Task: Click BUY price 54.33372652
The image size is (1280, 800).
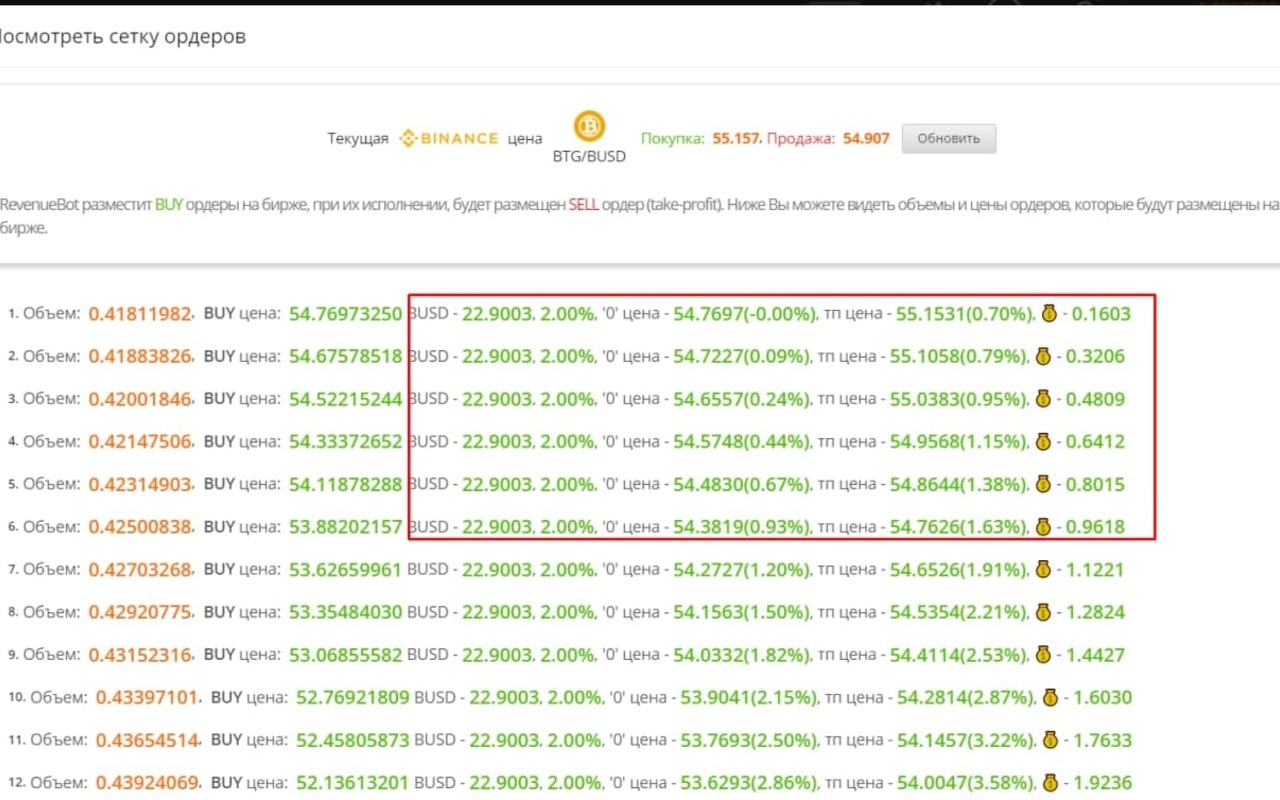Action: pyautogui.click(x=345, y=441)
